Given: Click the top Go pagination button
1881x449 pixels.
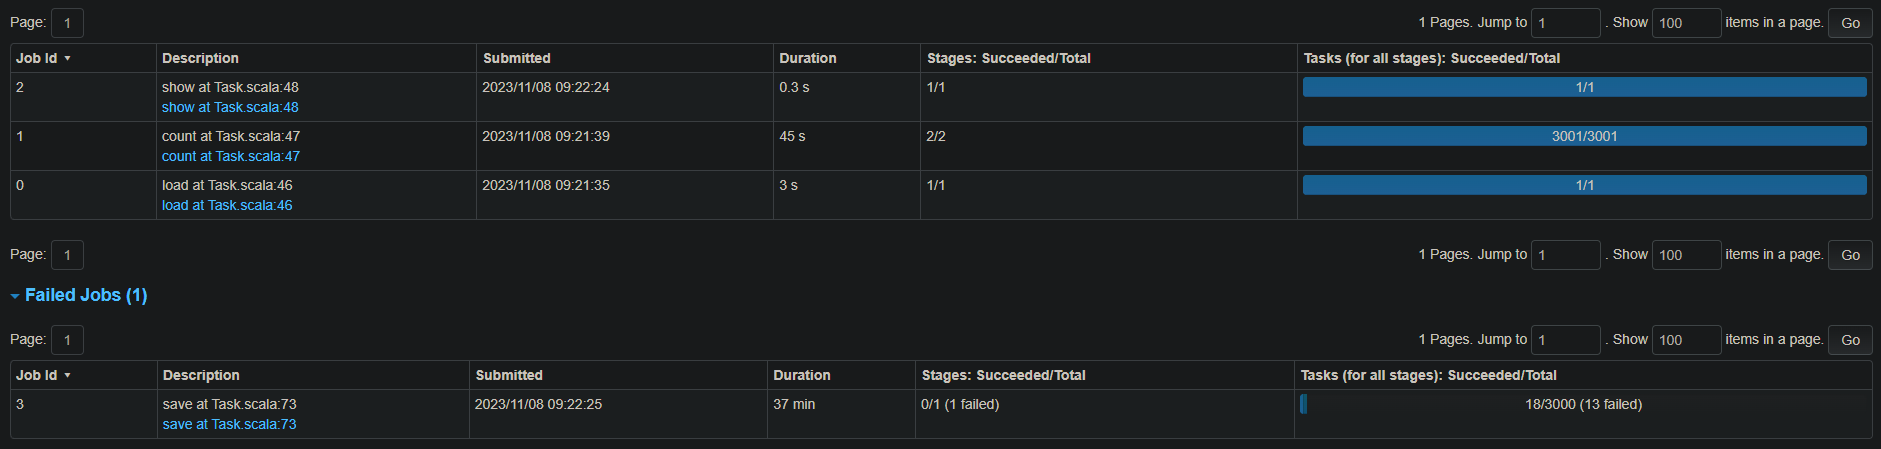Looking at the screenshot, I should point(1850,23).
